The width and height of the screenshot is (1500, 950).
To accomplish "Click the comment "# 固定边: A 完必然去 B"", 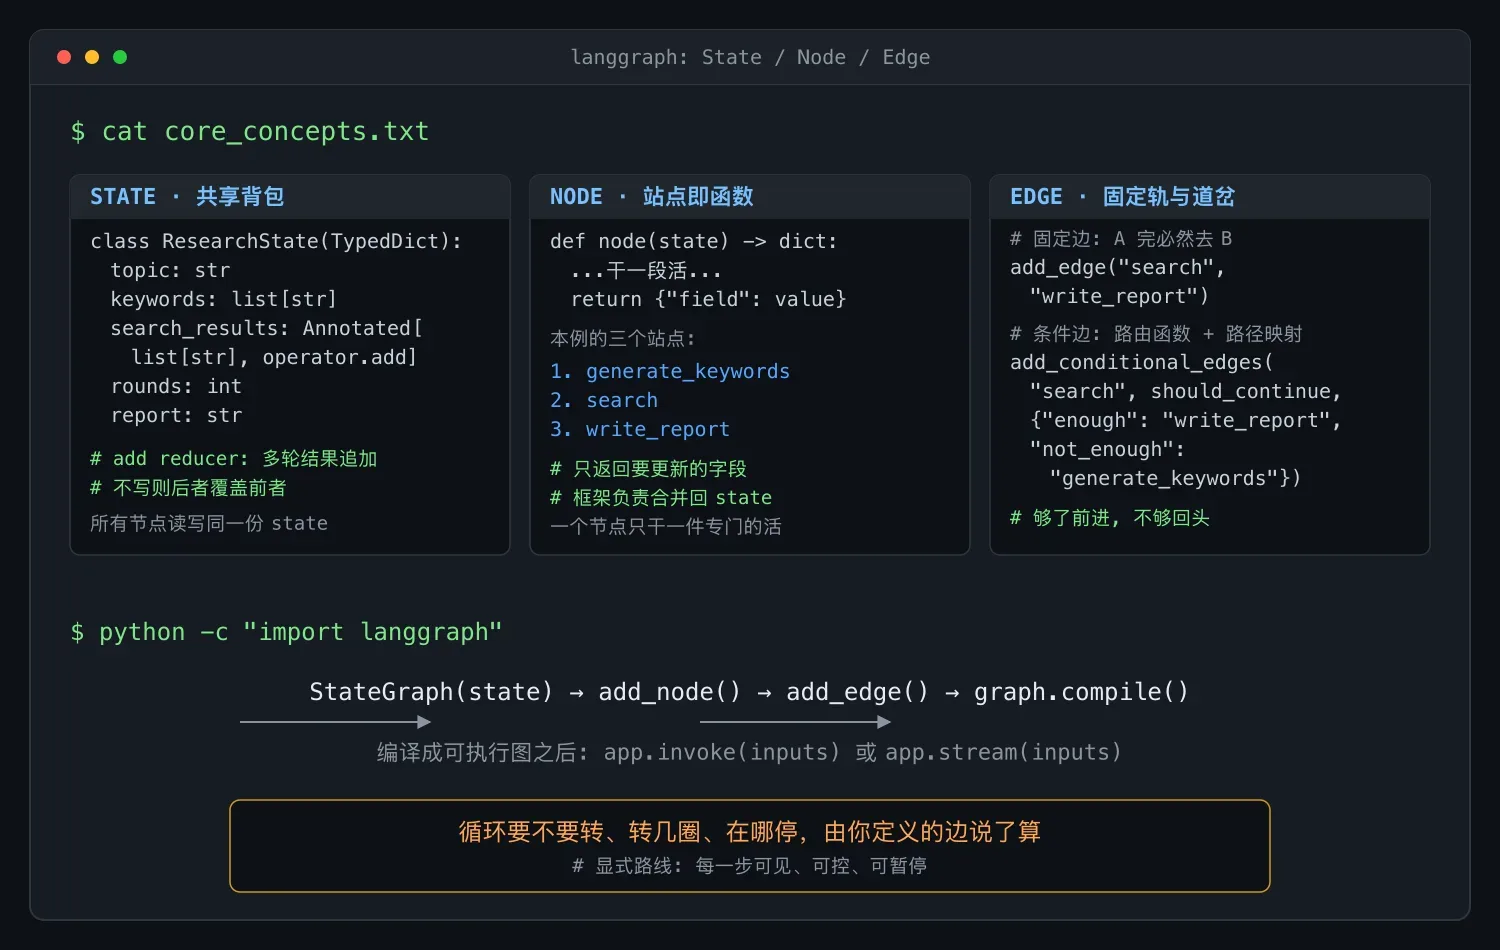I will [1121, 238].
